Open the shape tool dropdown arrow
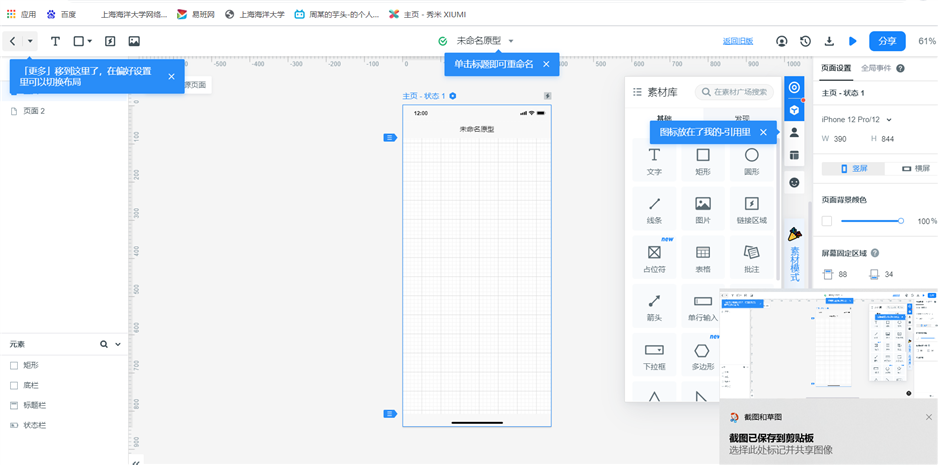Viewport: 938px width, 465px height. (x=90, y=41)
